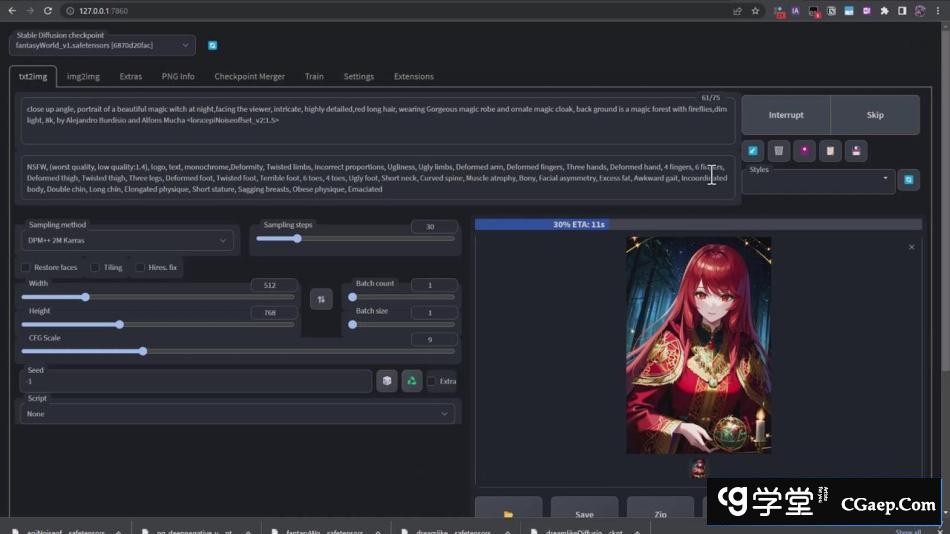The height and width of the screenshot is (534, 950).
Task: Show extra networks with the pink icon
Action: tap(804, 151)
